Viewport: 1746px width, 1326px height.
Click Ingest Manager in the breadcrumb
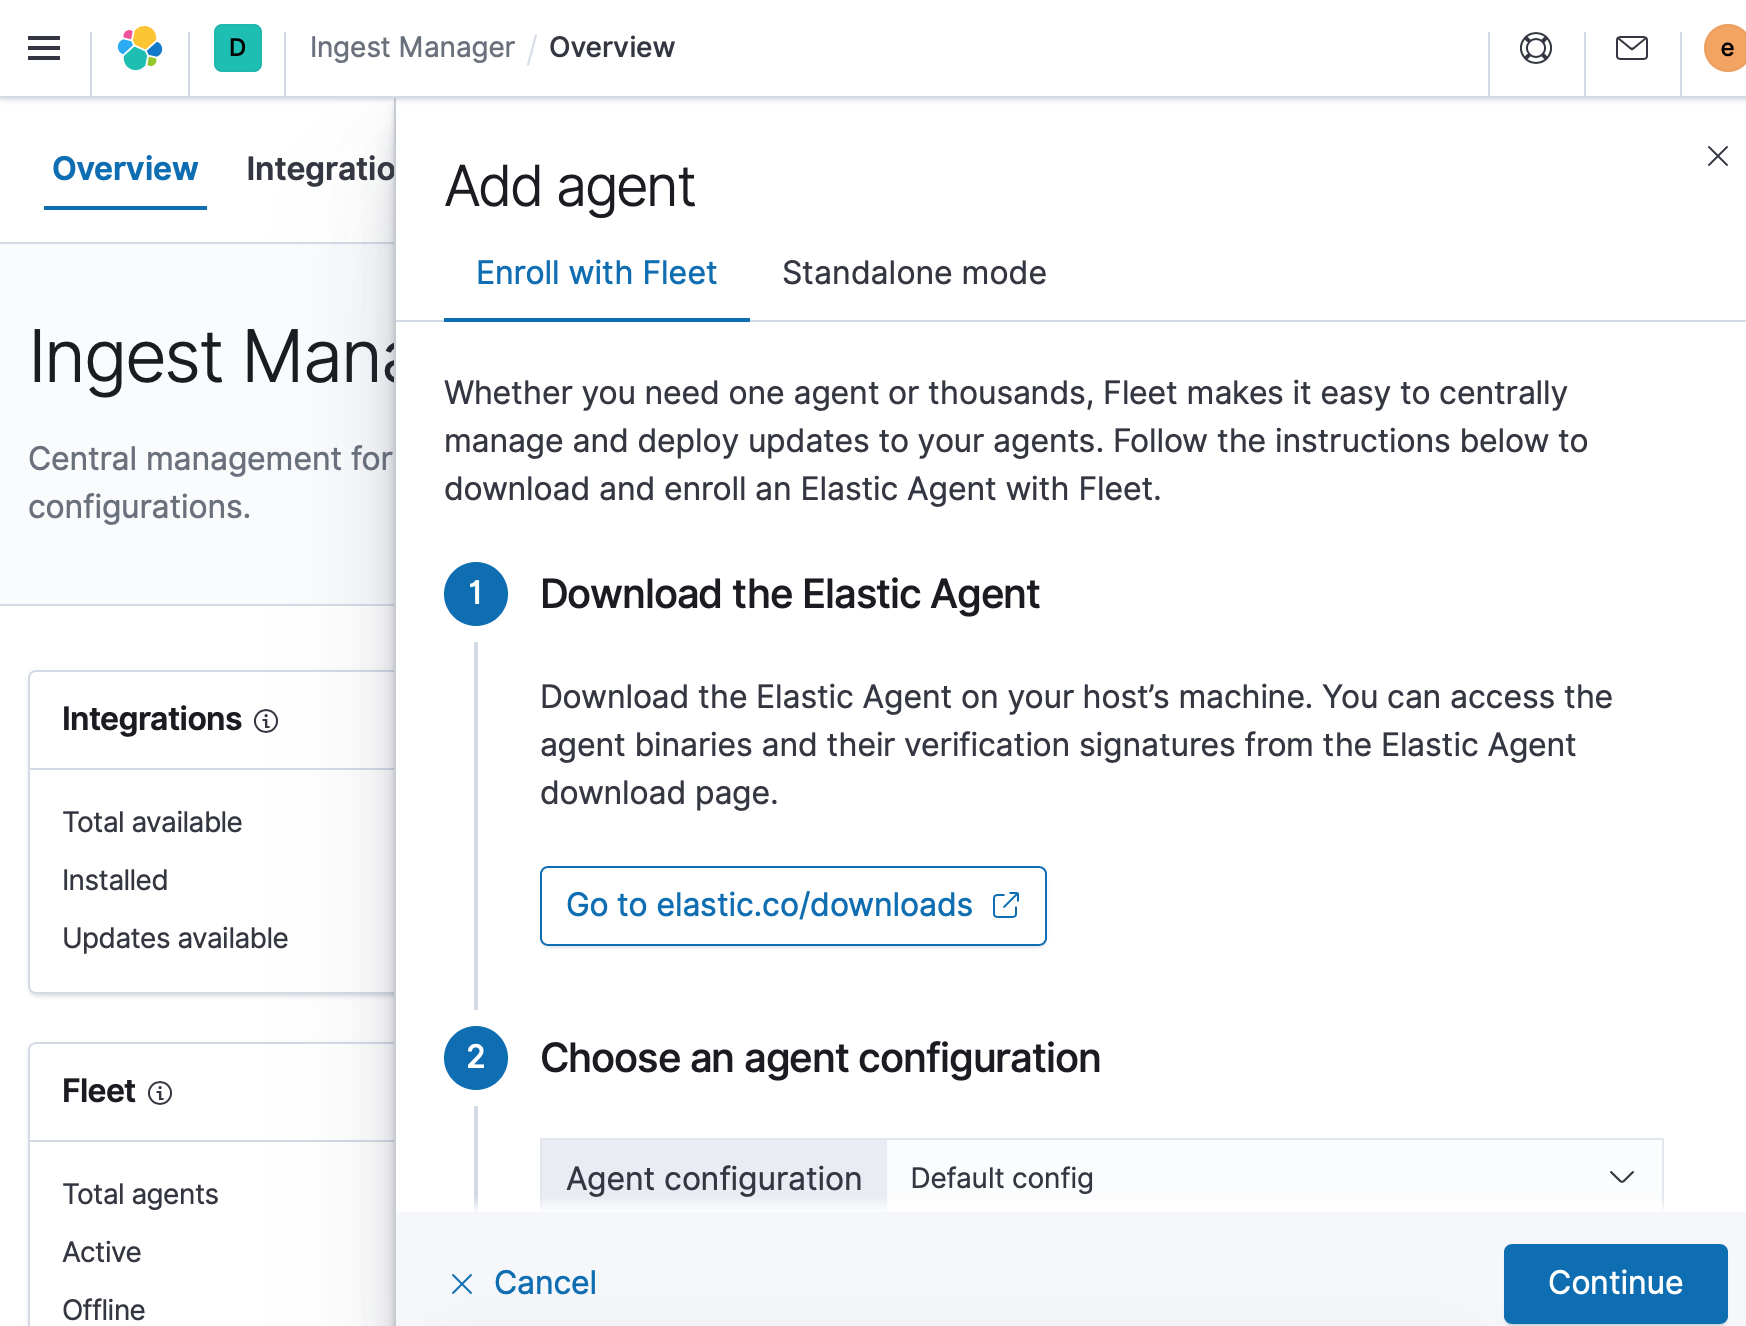[412, 47]
